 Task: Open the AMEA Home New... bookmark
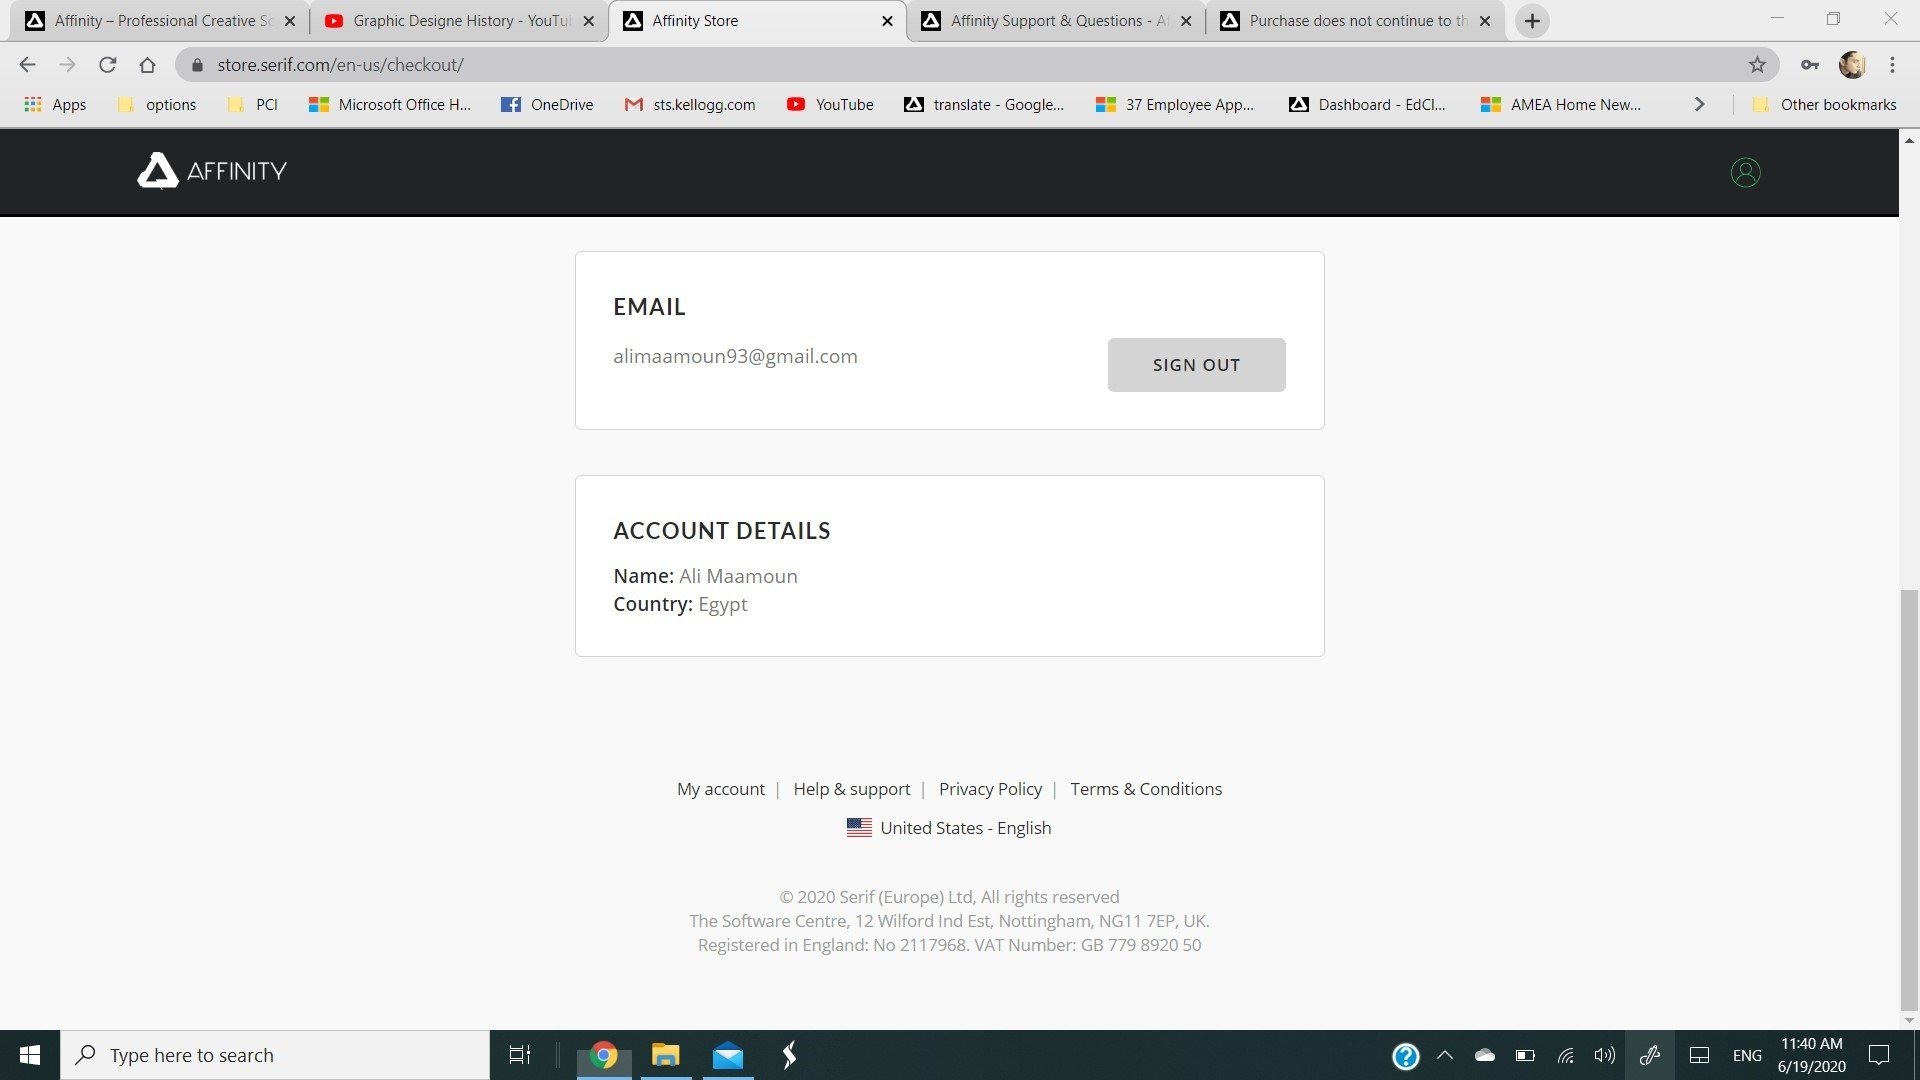coord(1561,104)
